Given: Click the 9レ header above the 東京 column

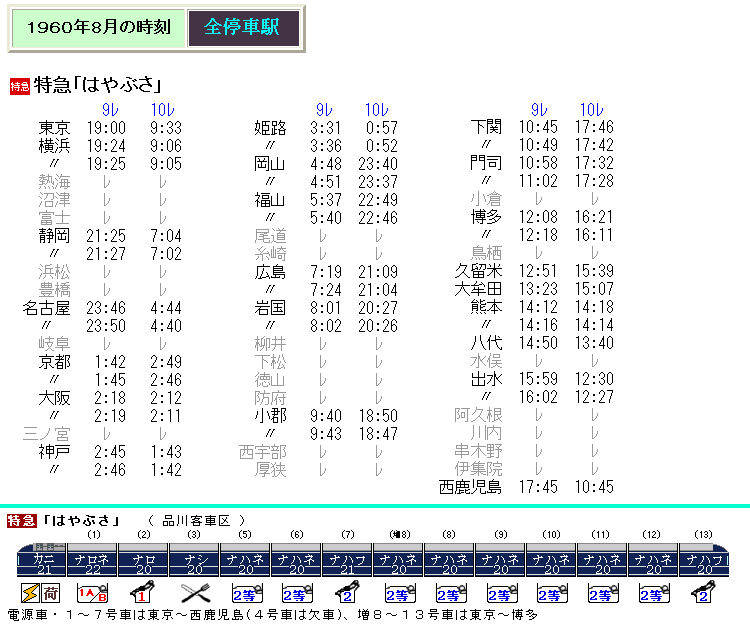Looking at the screenshot, I should [x=110, y=110].
